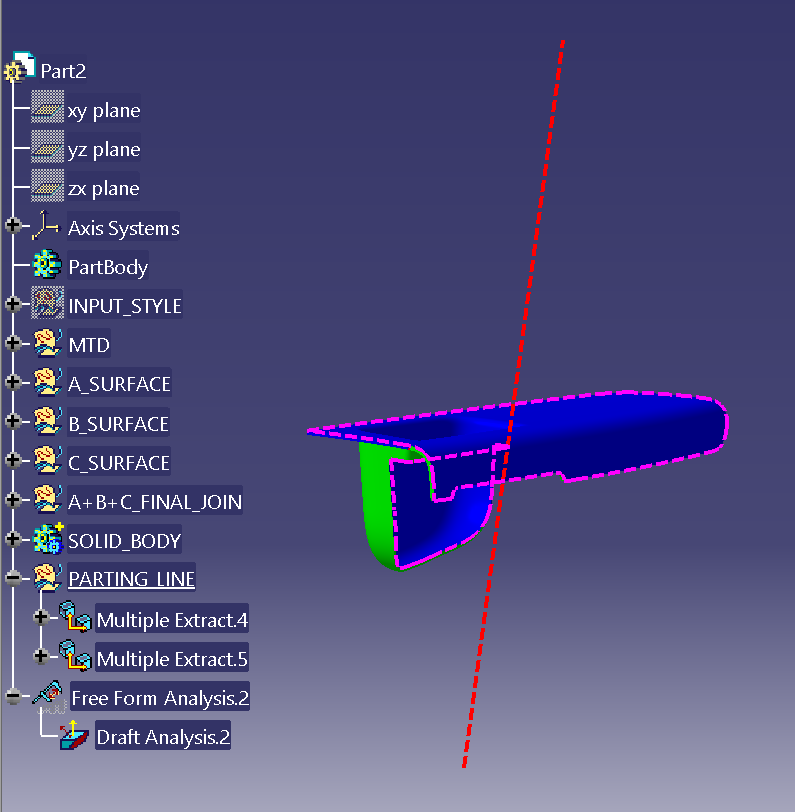Select the underlined PARTING_LINE label
Viewport: 795px width, 812px height.
pos(132,578)
